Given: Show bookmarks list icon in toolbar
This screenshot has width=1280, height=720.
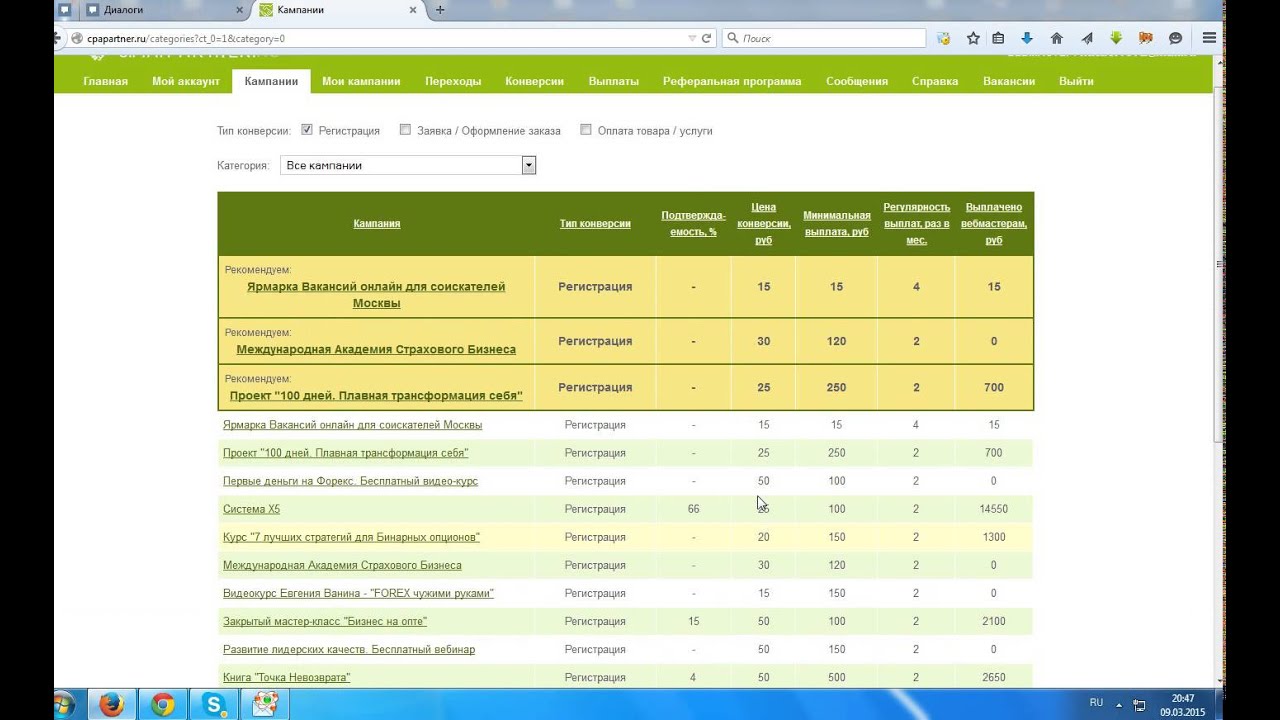Looking at the screenshot, I should (998, 38).
